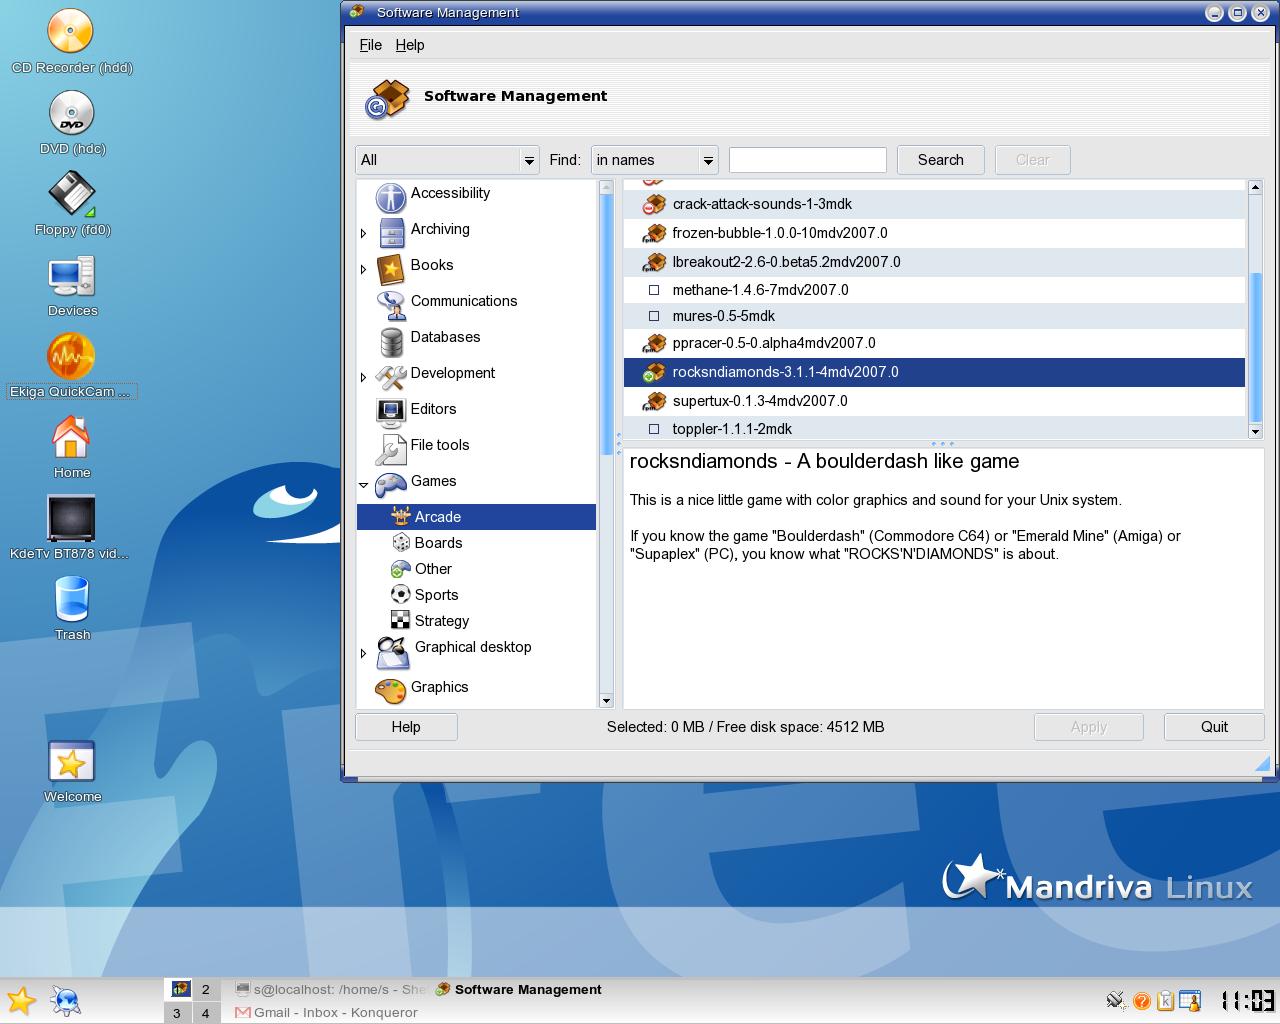This screenshot has height=1024, width=1280.
Task: Expand the Graphical desktop tree node
Action: coord(364,653)
